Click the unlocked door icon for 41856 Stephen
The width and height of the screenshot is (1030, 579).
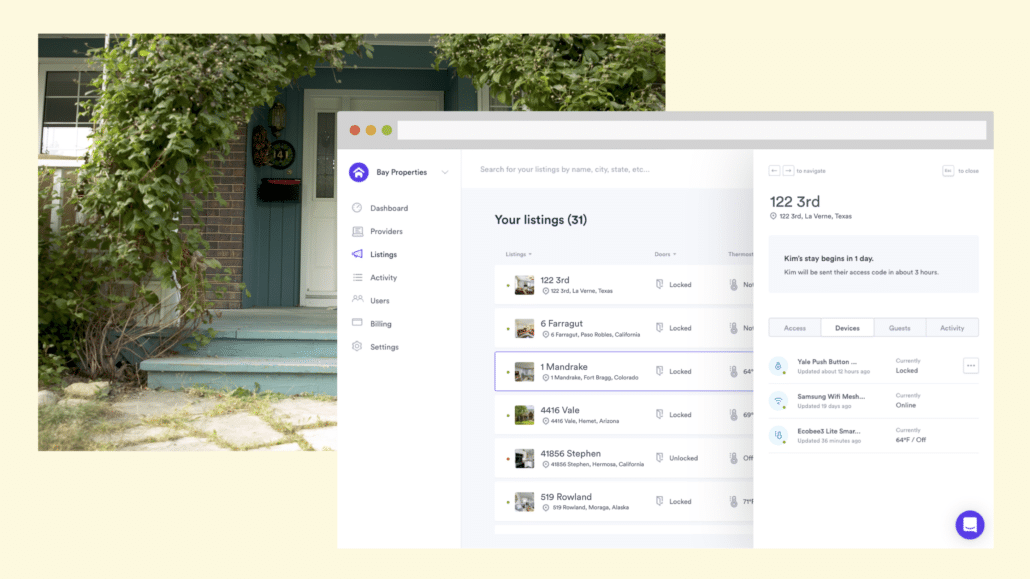tap(660, 457)
